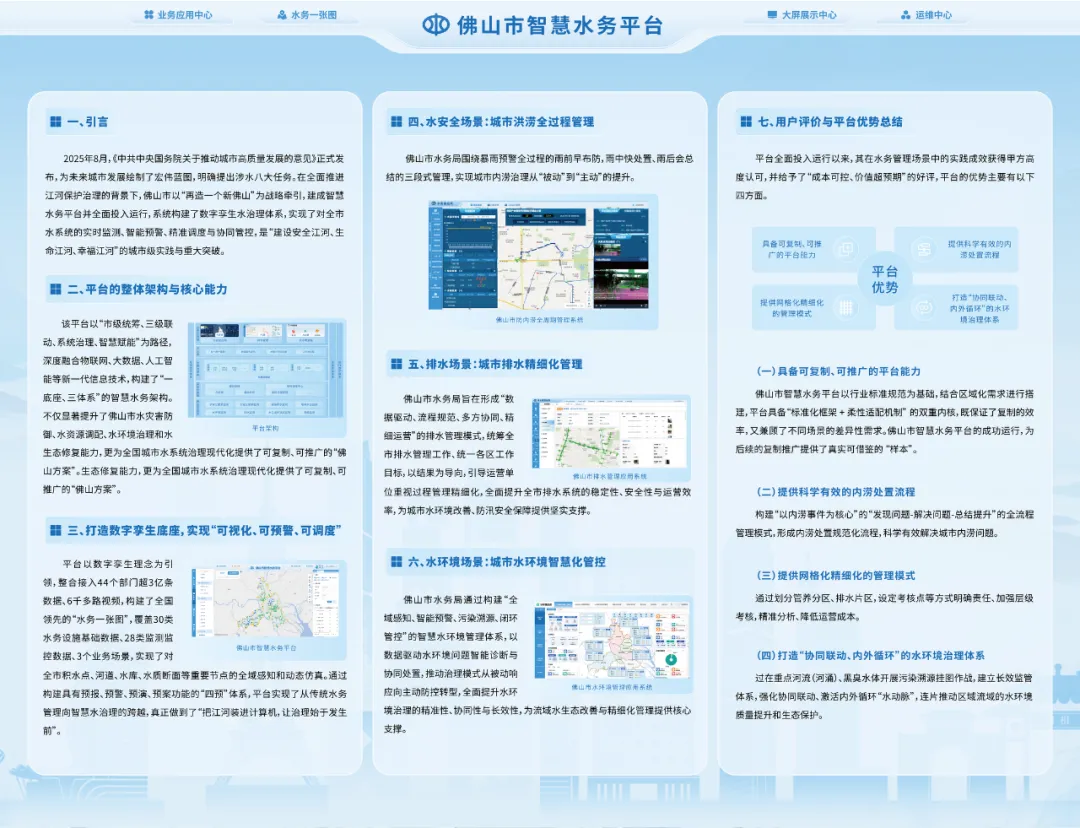Viewport: 1080px width, 828px height.
Task: Click the icon beside 运维中心
Action: (x=905, y=16)
